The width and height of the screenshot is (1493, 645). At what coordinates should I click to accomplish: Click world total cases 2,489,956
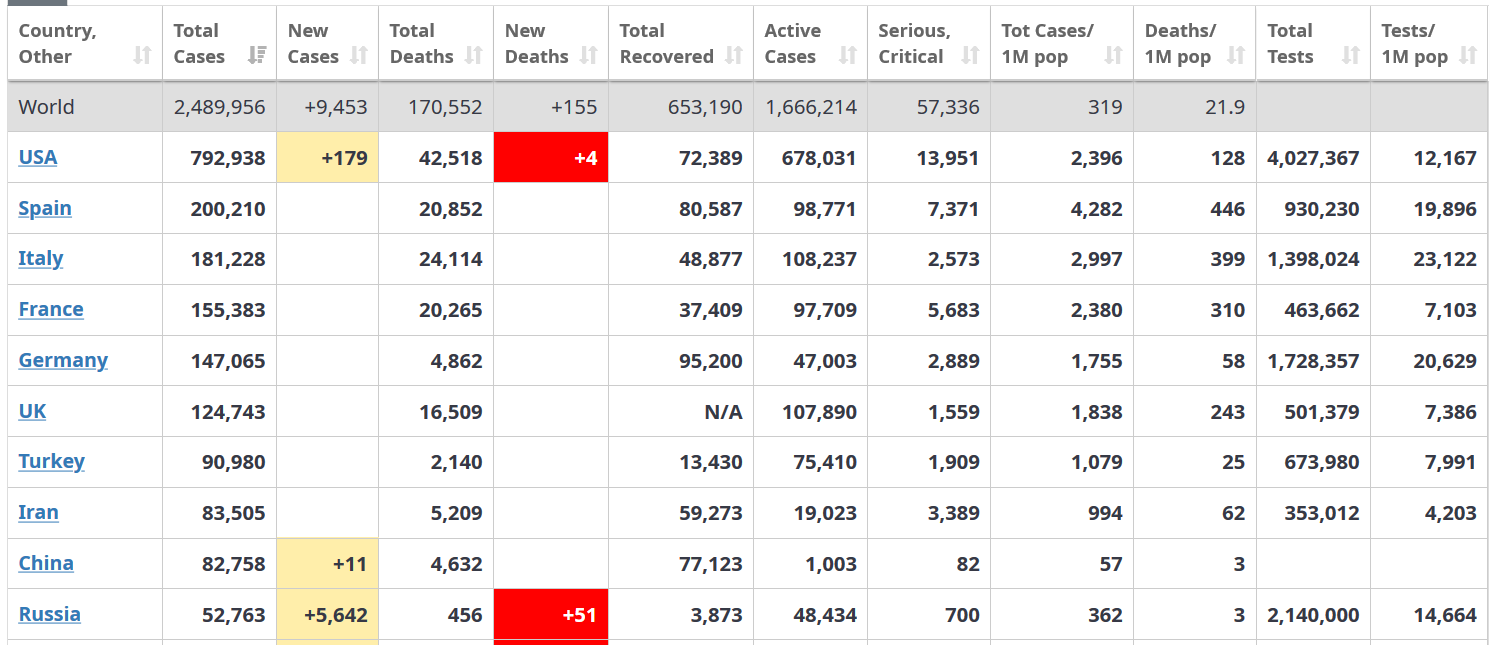(x=220, y=107)
